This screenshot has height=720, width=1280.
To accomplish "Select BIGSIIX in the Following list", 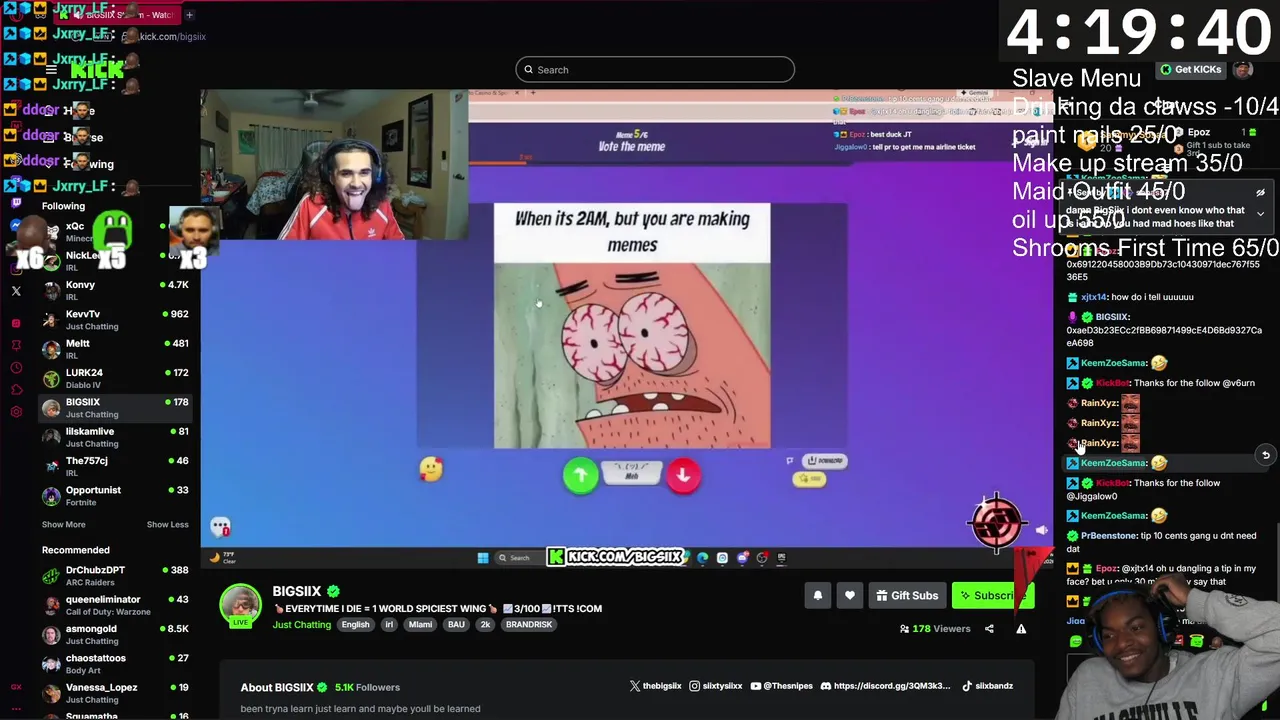I will (x=115, y=408).
